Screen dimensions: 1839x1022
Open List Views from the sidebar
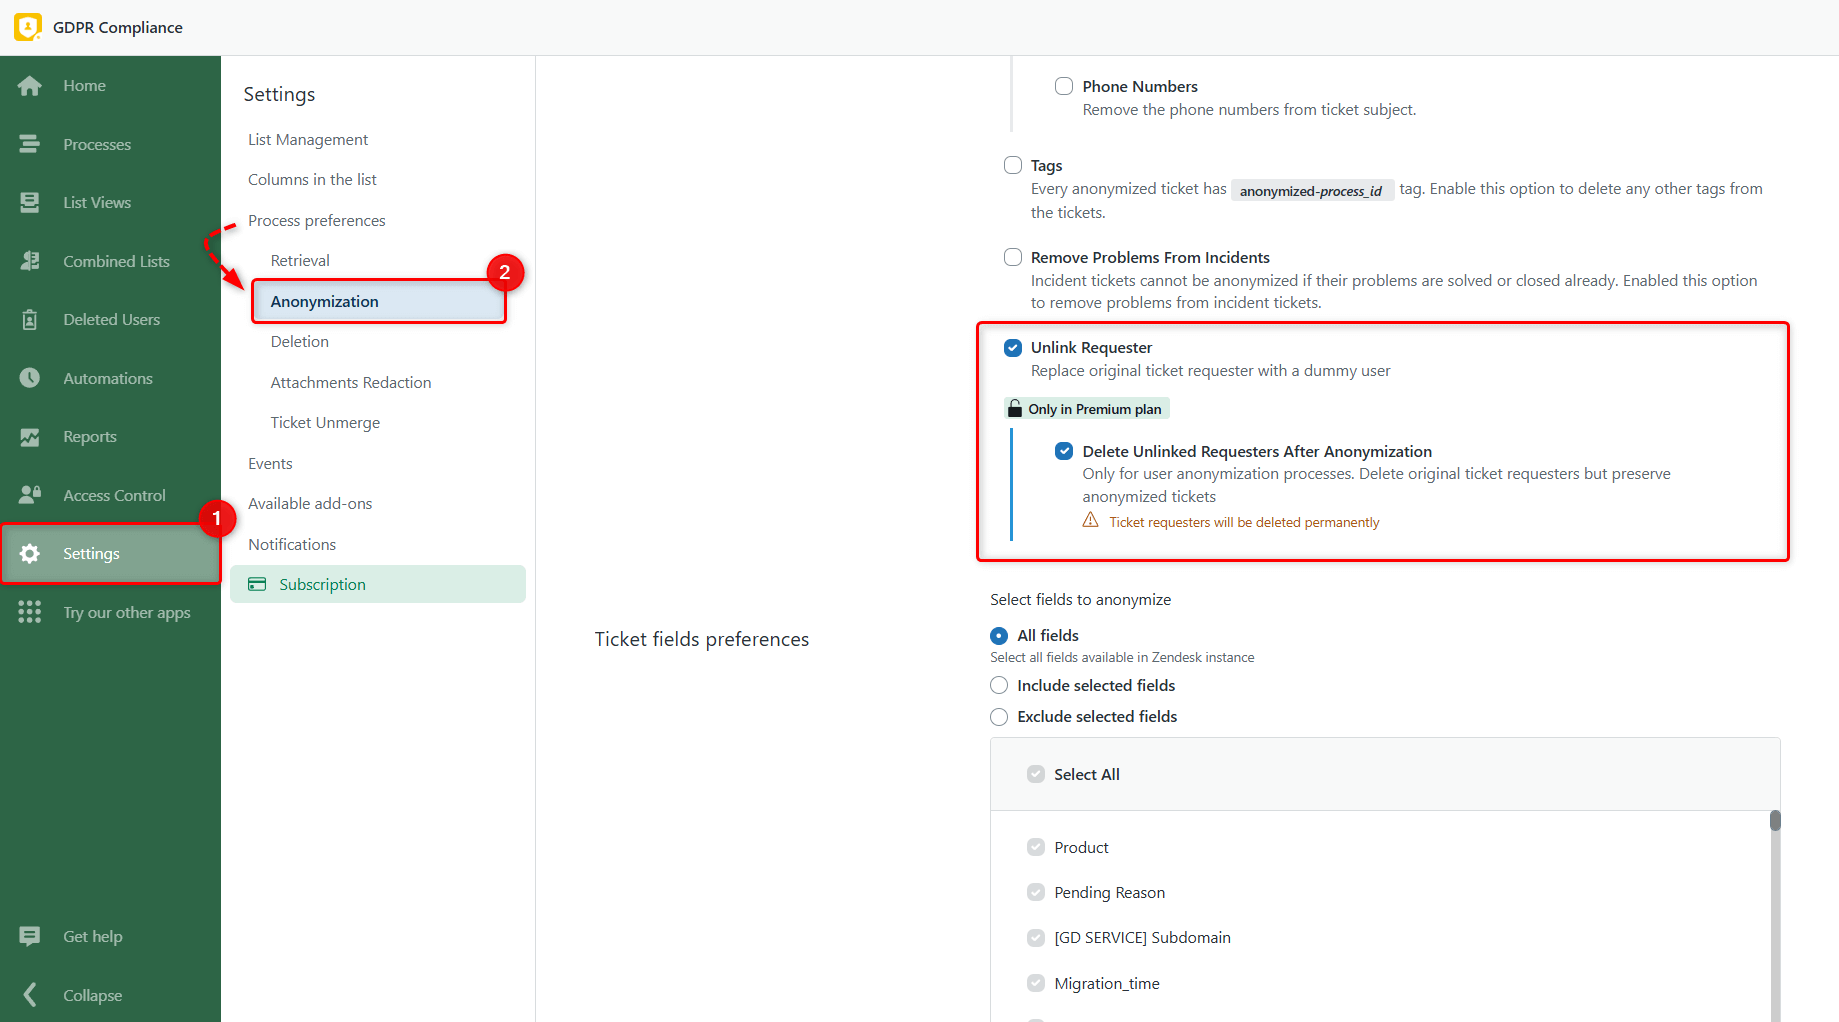point(96,201)
